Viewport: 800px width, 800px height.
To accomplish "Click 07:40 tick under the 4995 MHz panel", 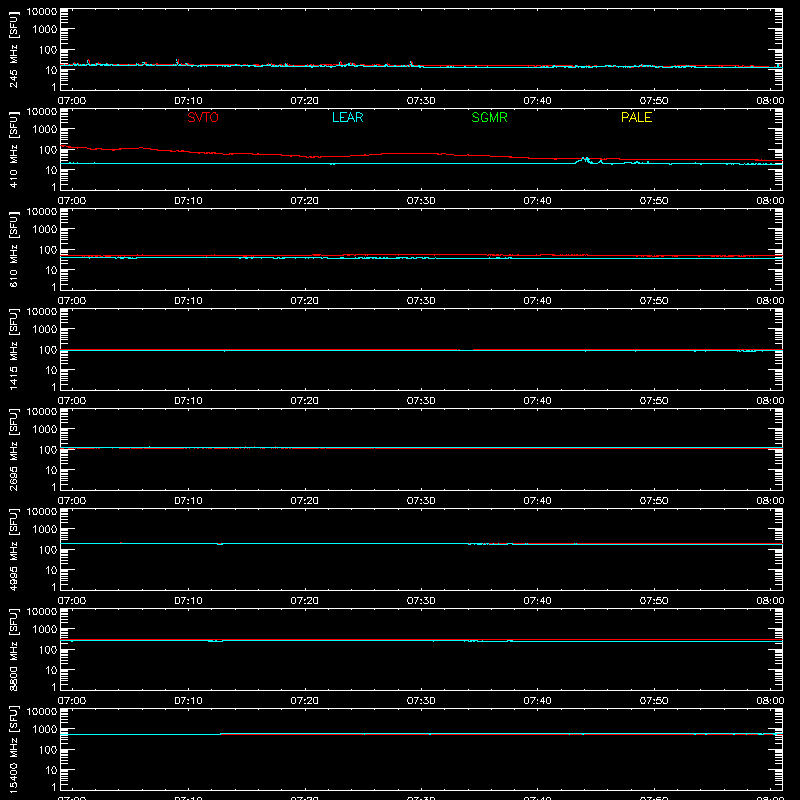I will [537, 601].
